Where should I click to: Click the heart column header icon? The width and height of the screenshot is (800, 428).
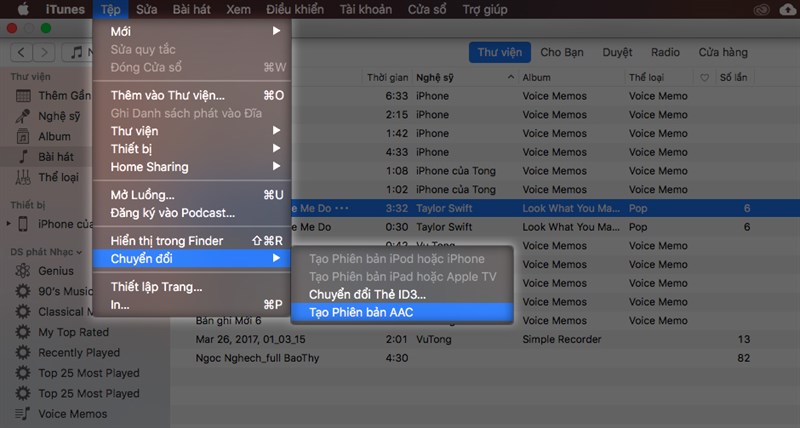point(705,78)
